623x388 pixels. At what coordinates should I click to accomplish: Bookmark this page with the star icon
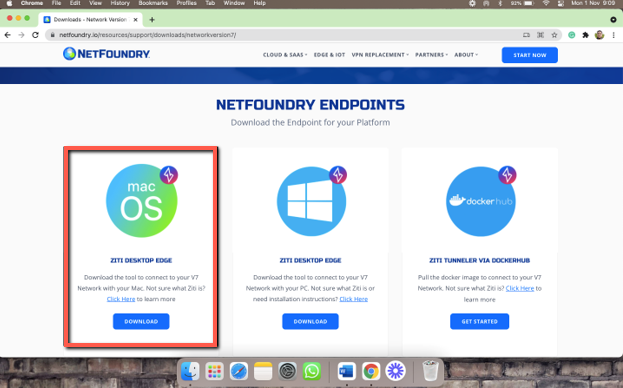point(554,35)
